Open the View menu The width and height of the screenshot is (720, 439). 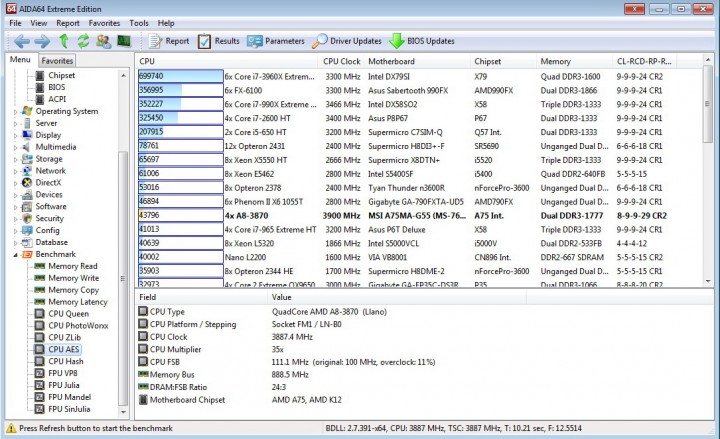(39, 23)
